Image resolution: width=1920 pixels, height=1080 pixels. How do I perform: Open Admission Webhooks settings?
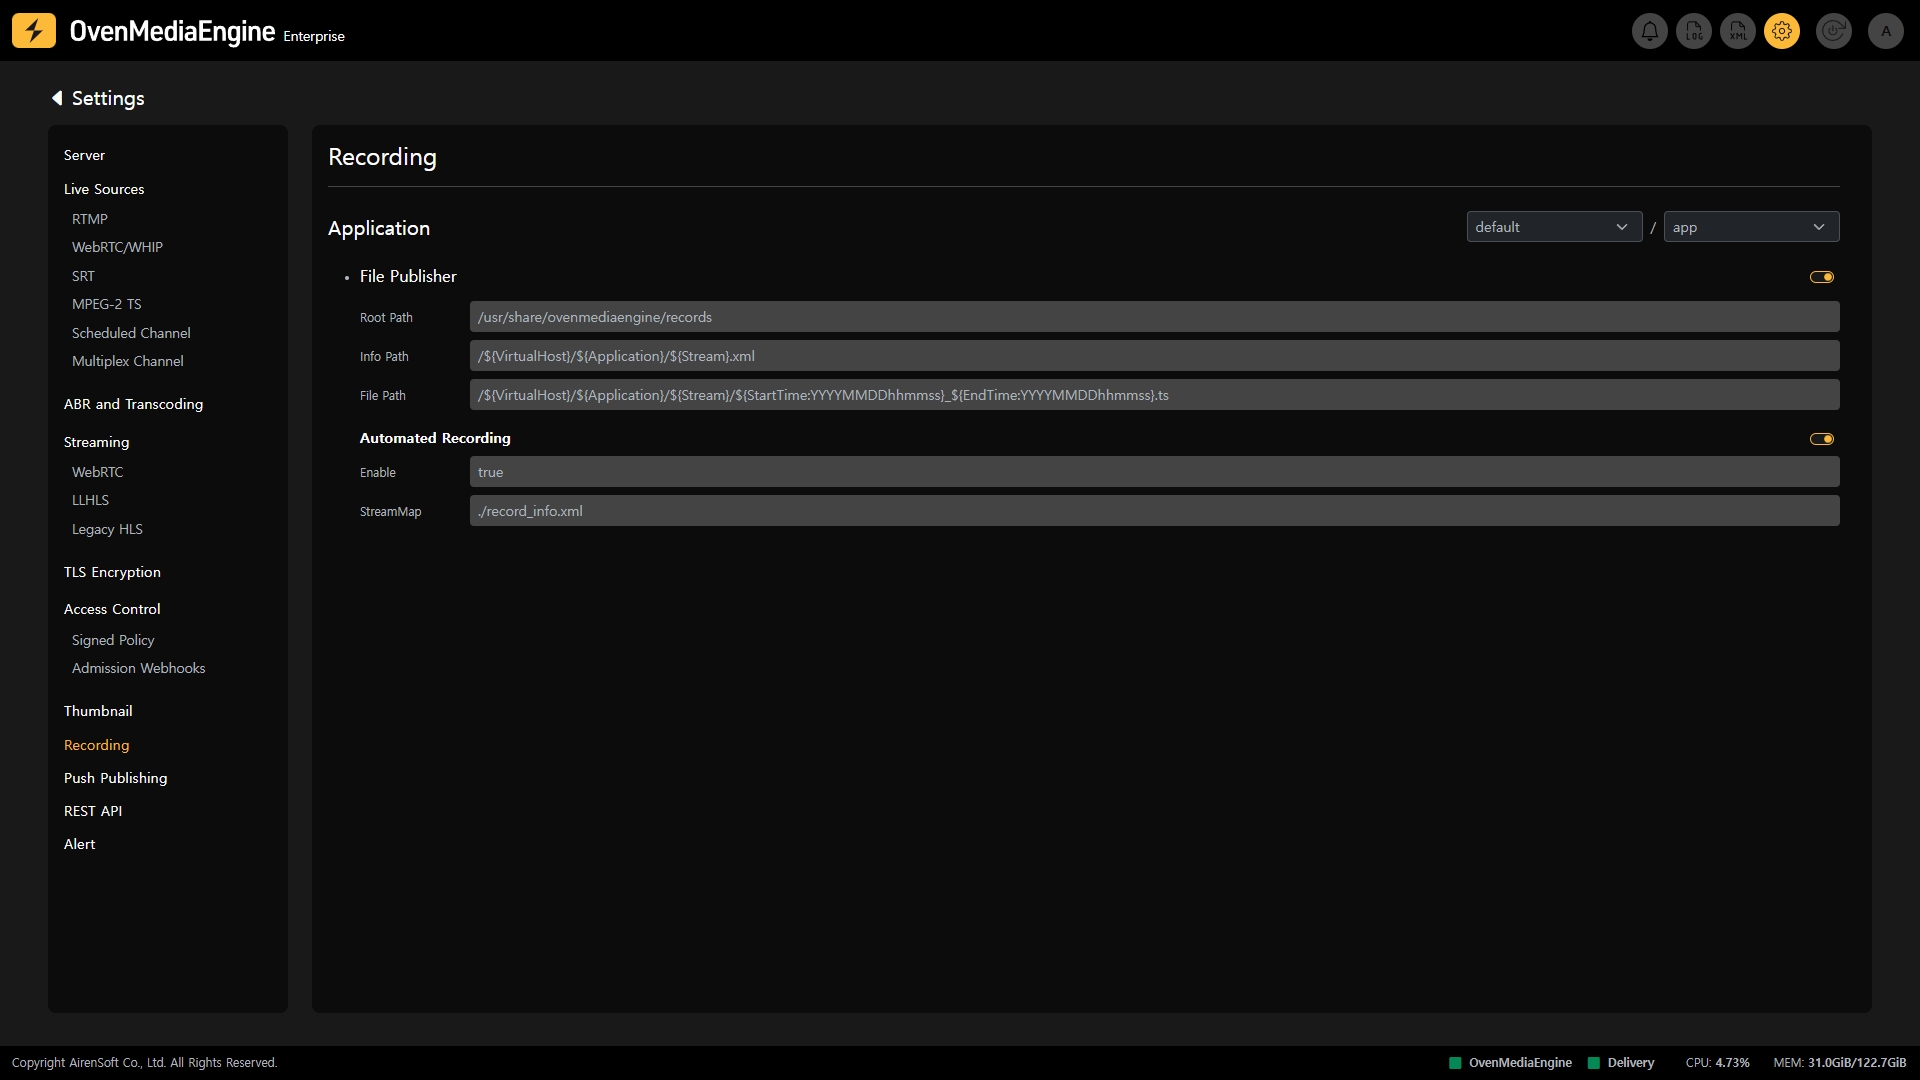click(138, 668)
